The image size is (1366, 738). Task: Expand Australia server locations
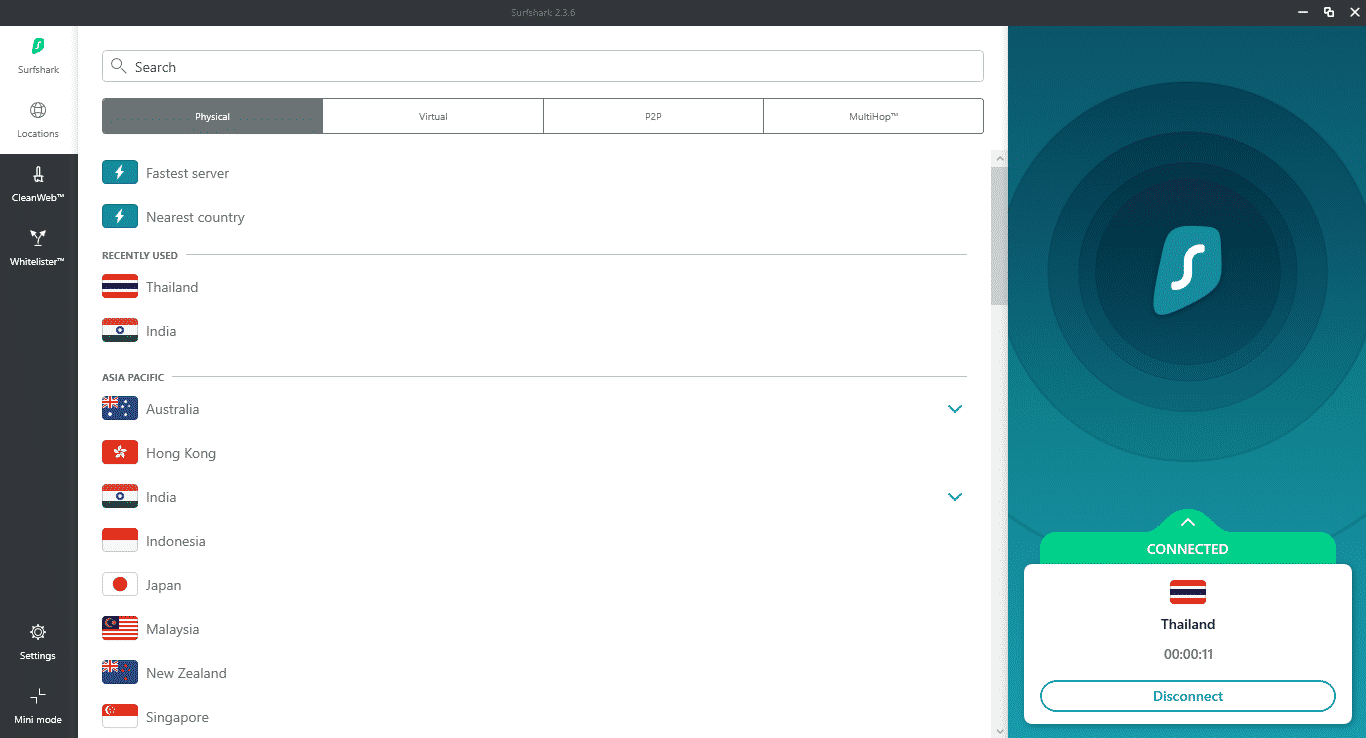[x=955, y=409]
